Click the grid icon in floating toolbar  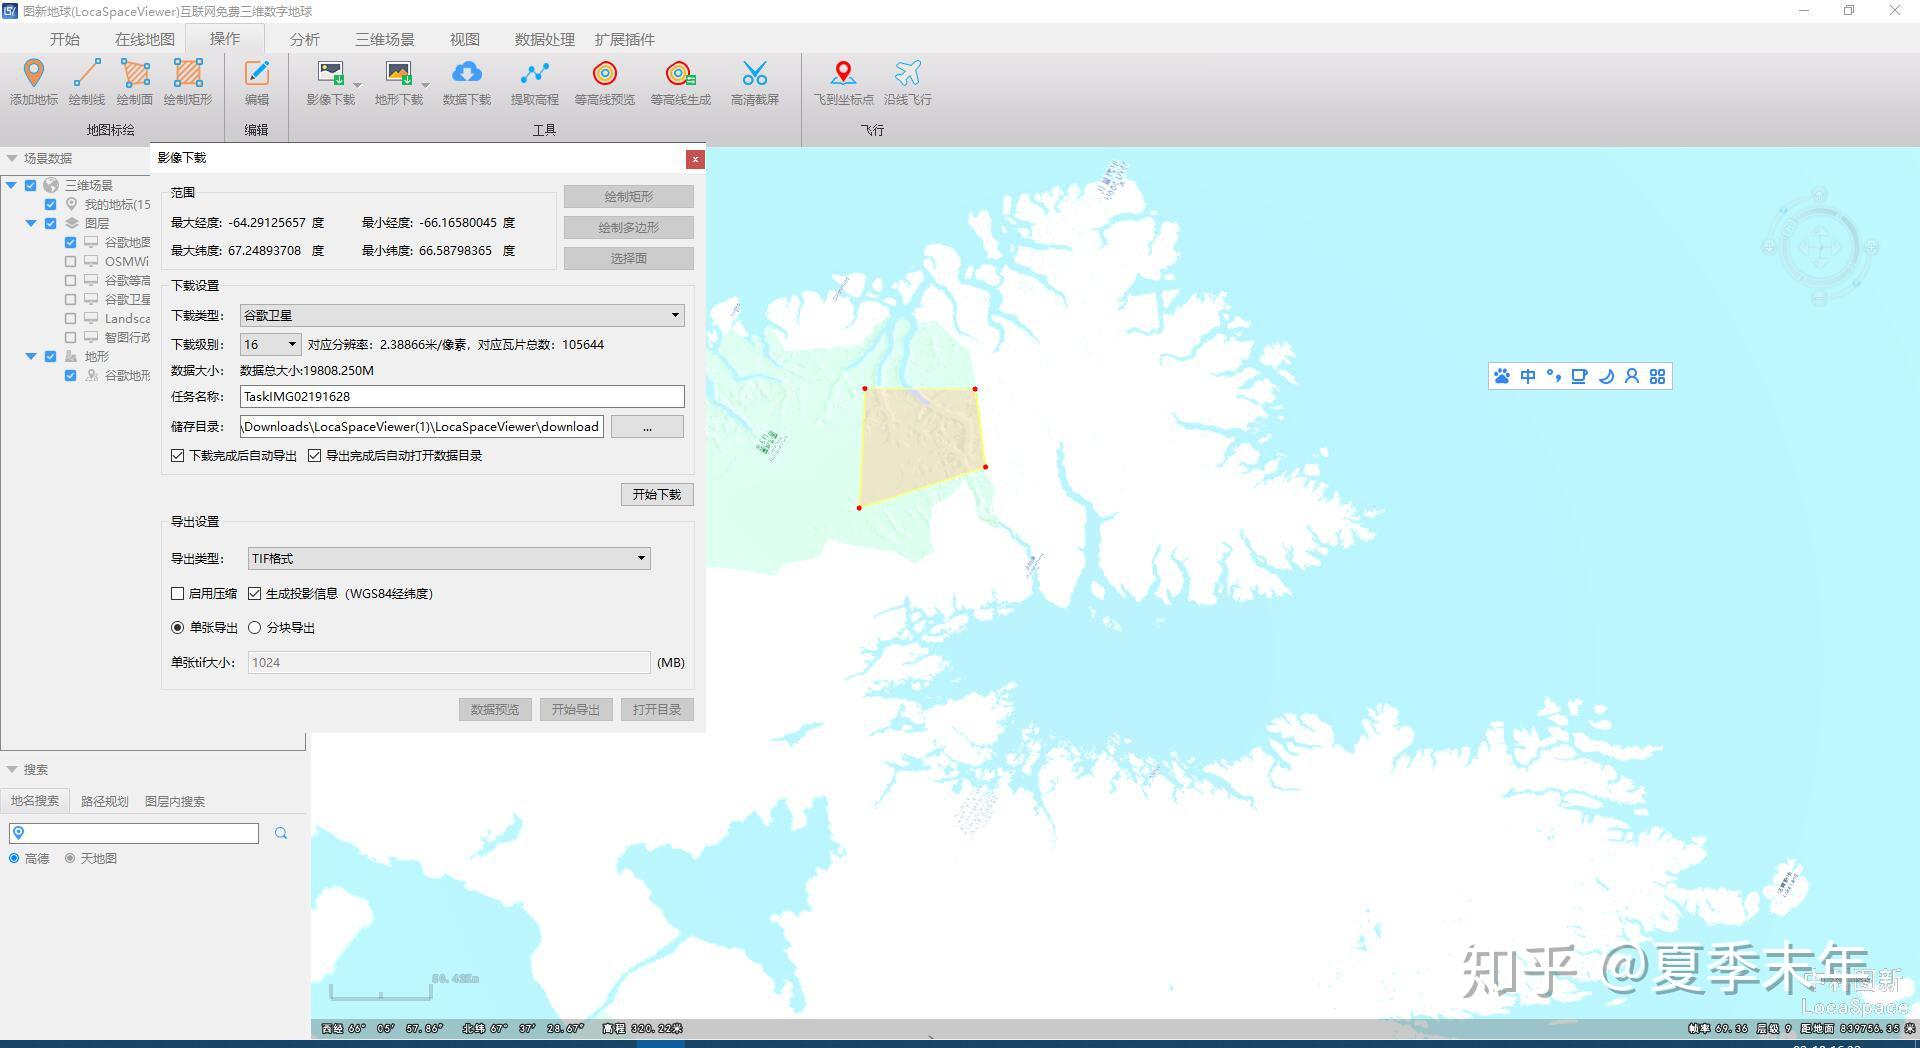(1658, 376)
